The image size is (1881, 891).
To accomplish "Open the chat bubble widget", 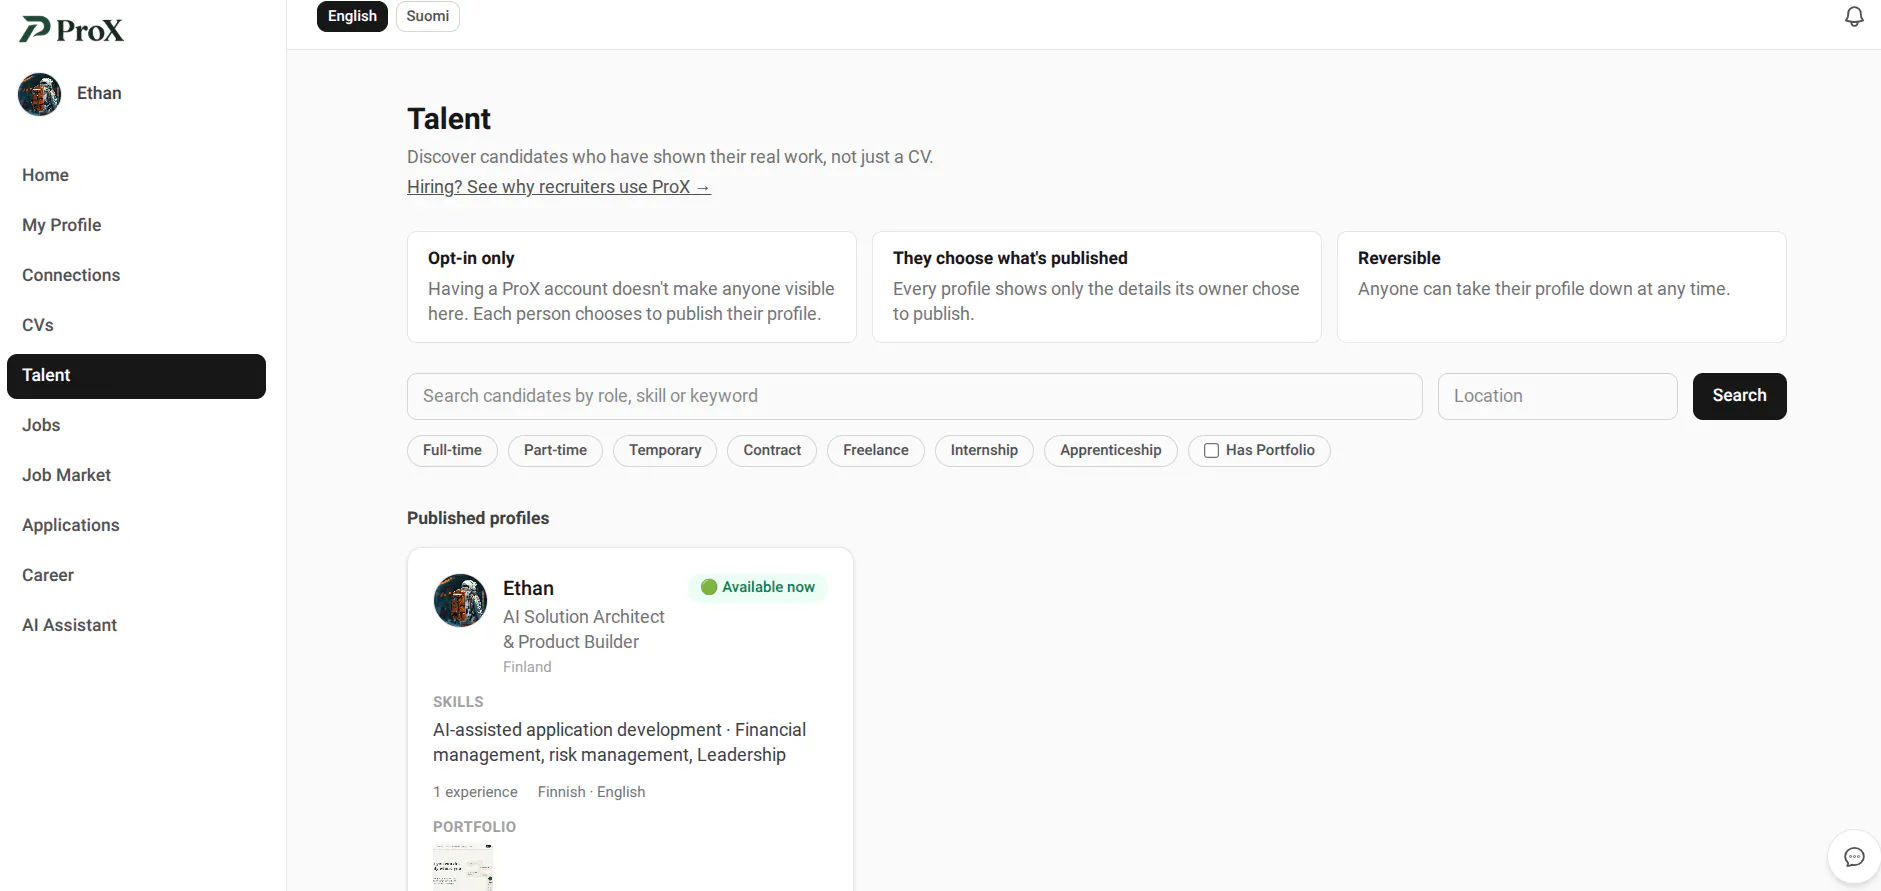I will click(1854, 857).
